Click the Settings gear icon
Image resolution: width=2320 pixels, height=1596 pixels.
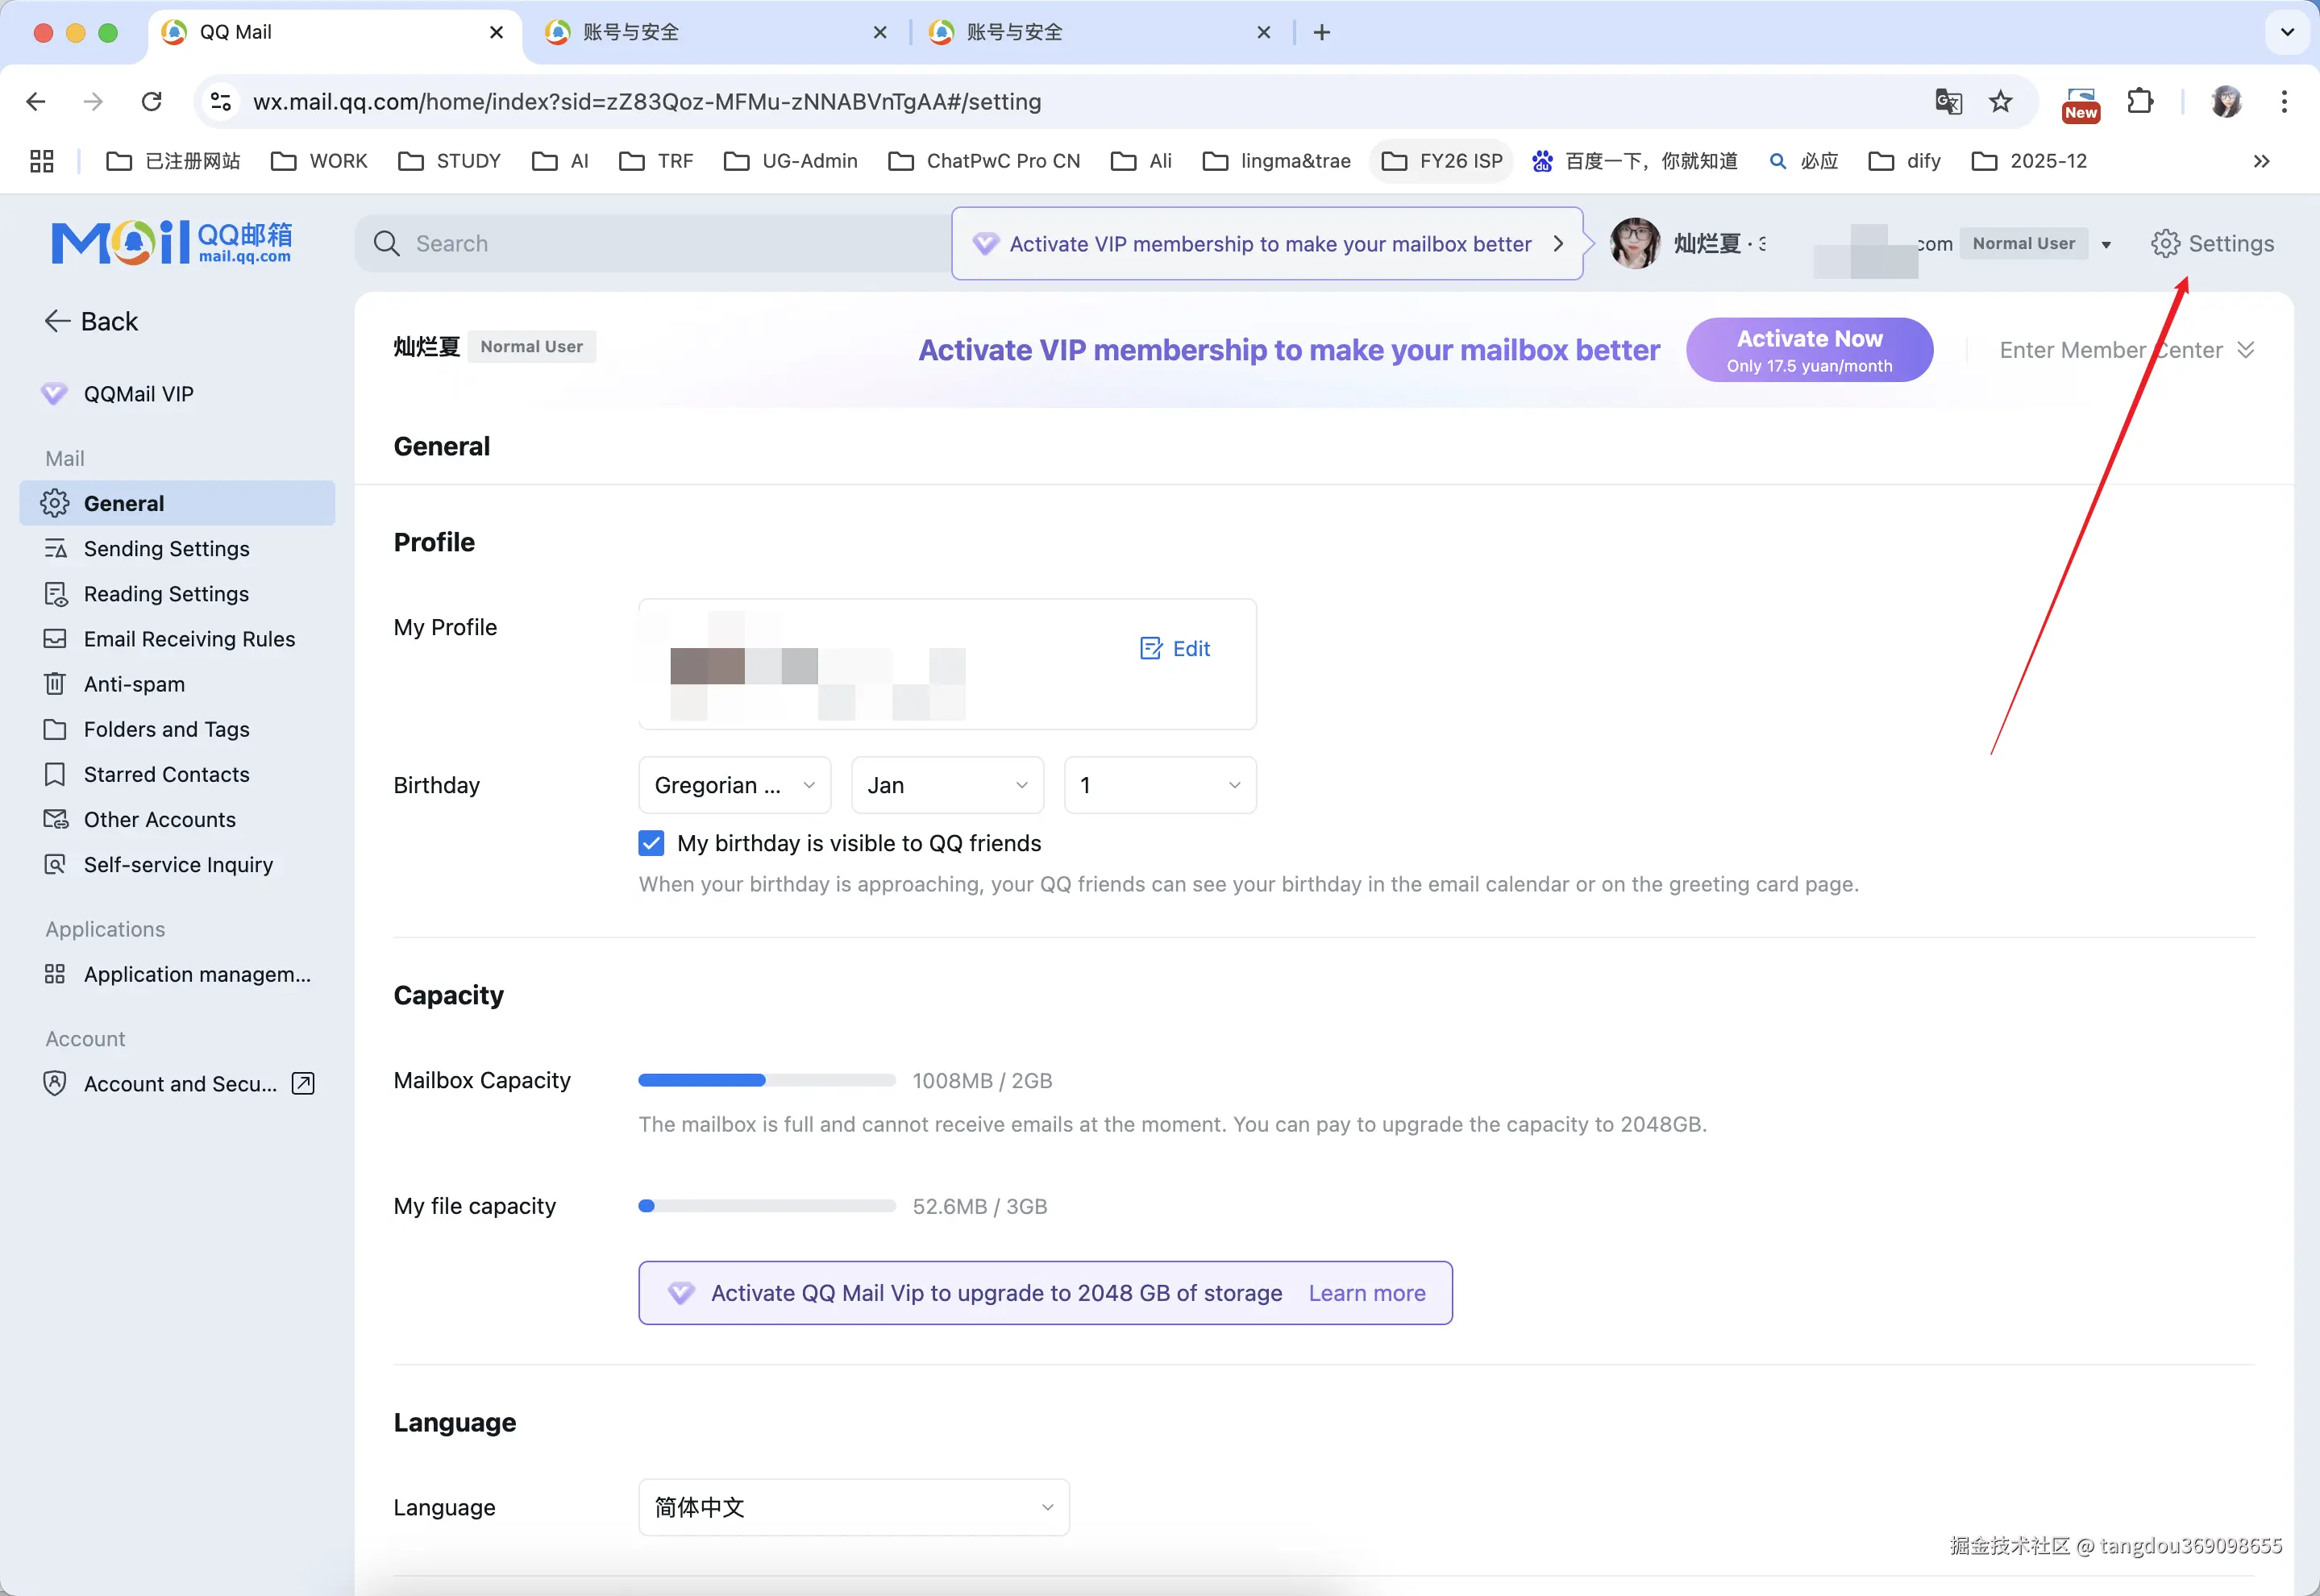[2165, 244]
